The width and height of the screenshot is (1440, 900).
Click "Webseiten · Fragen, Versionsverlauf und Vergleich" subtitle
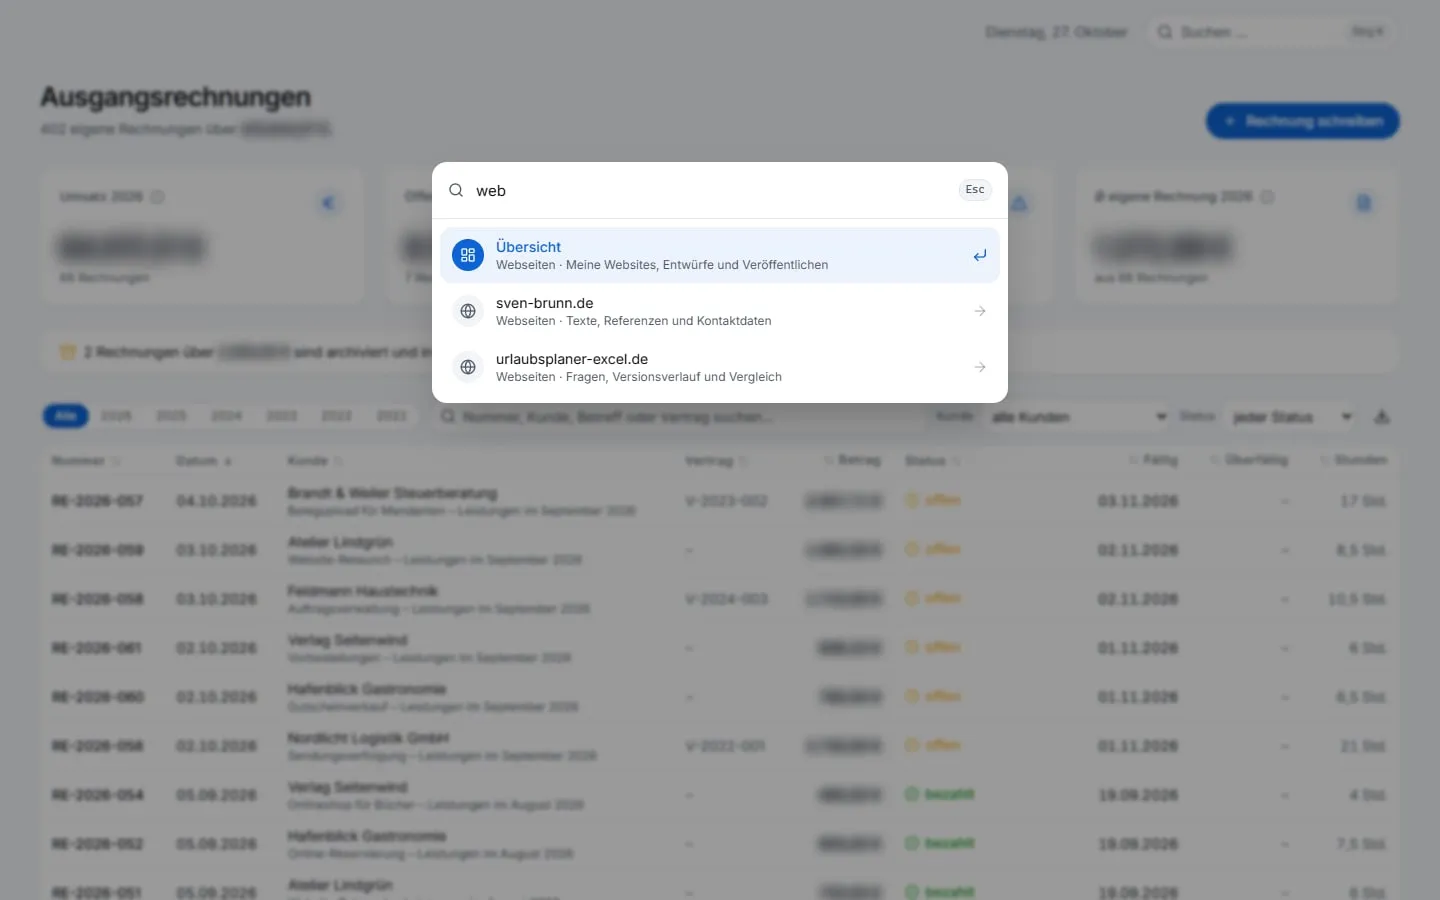tap(639, 377)
